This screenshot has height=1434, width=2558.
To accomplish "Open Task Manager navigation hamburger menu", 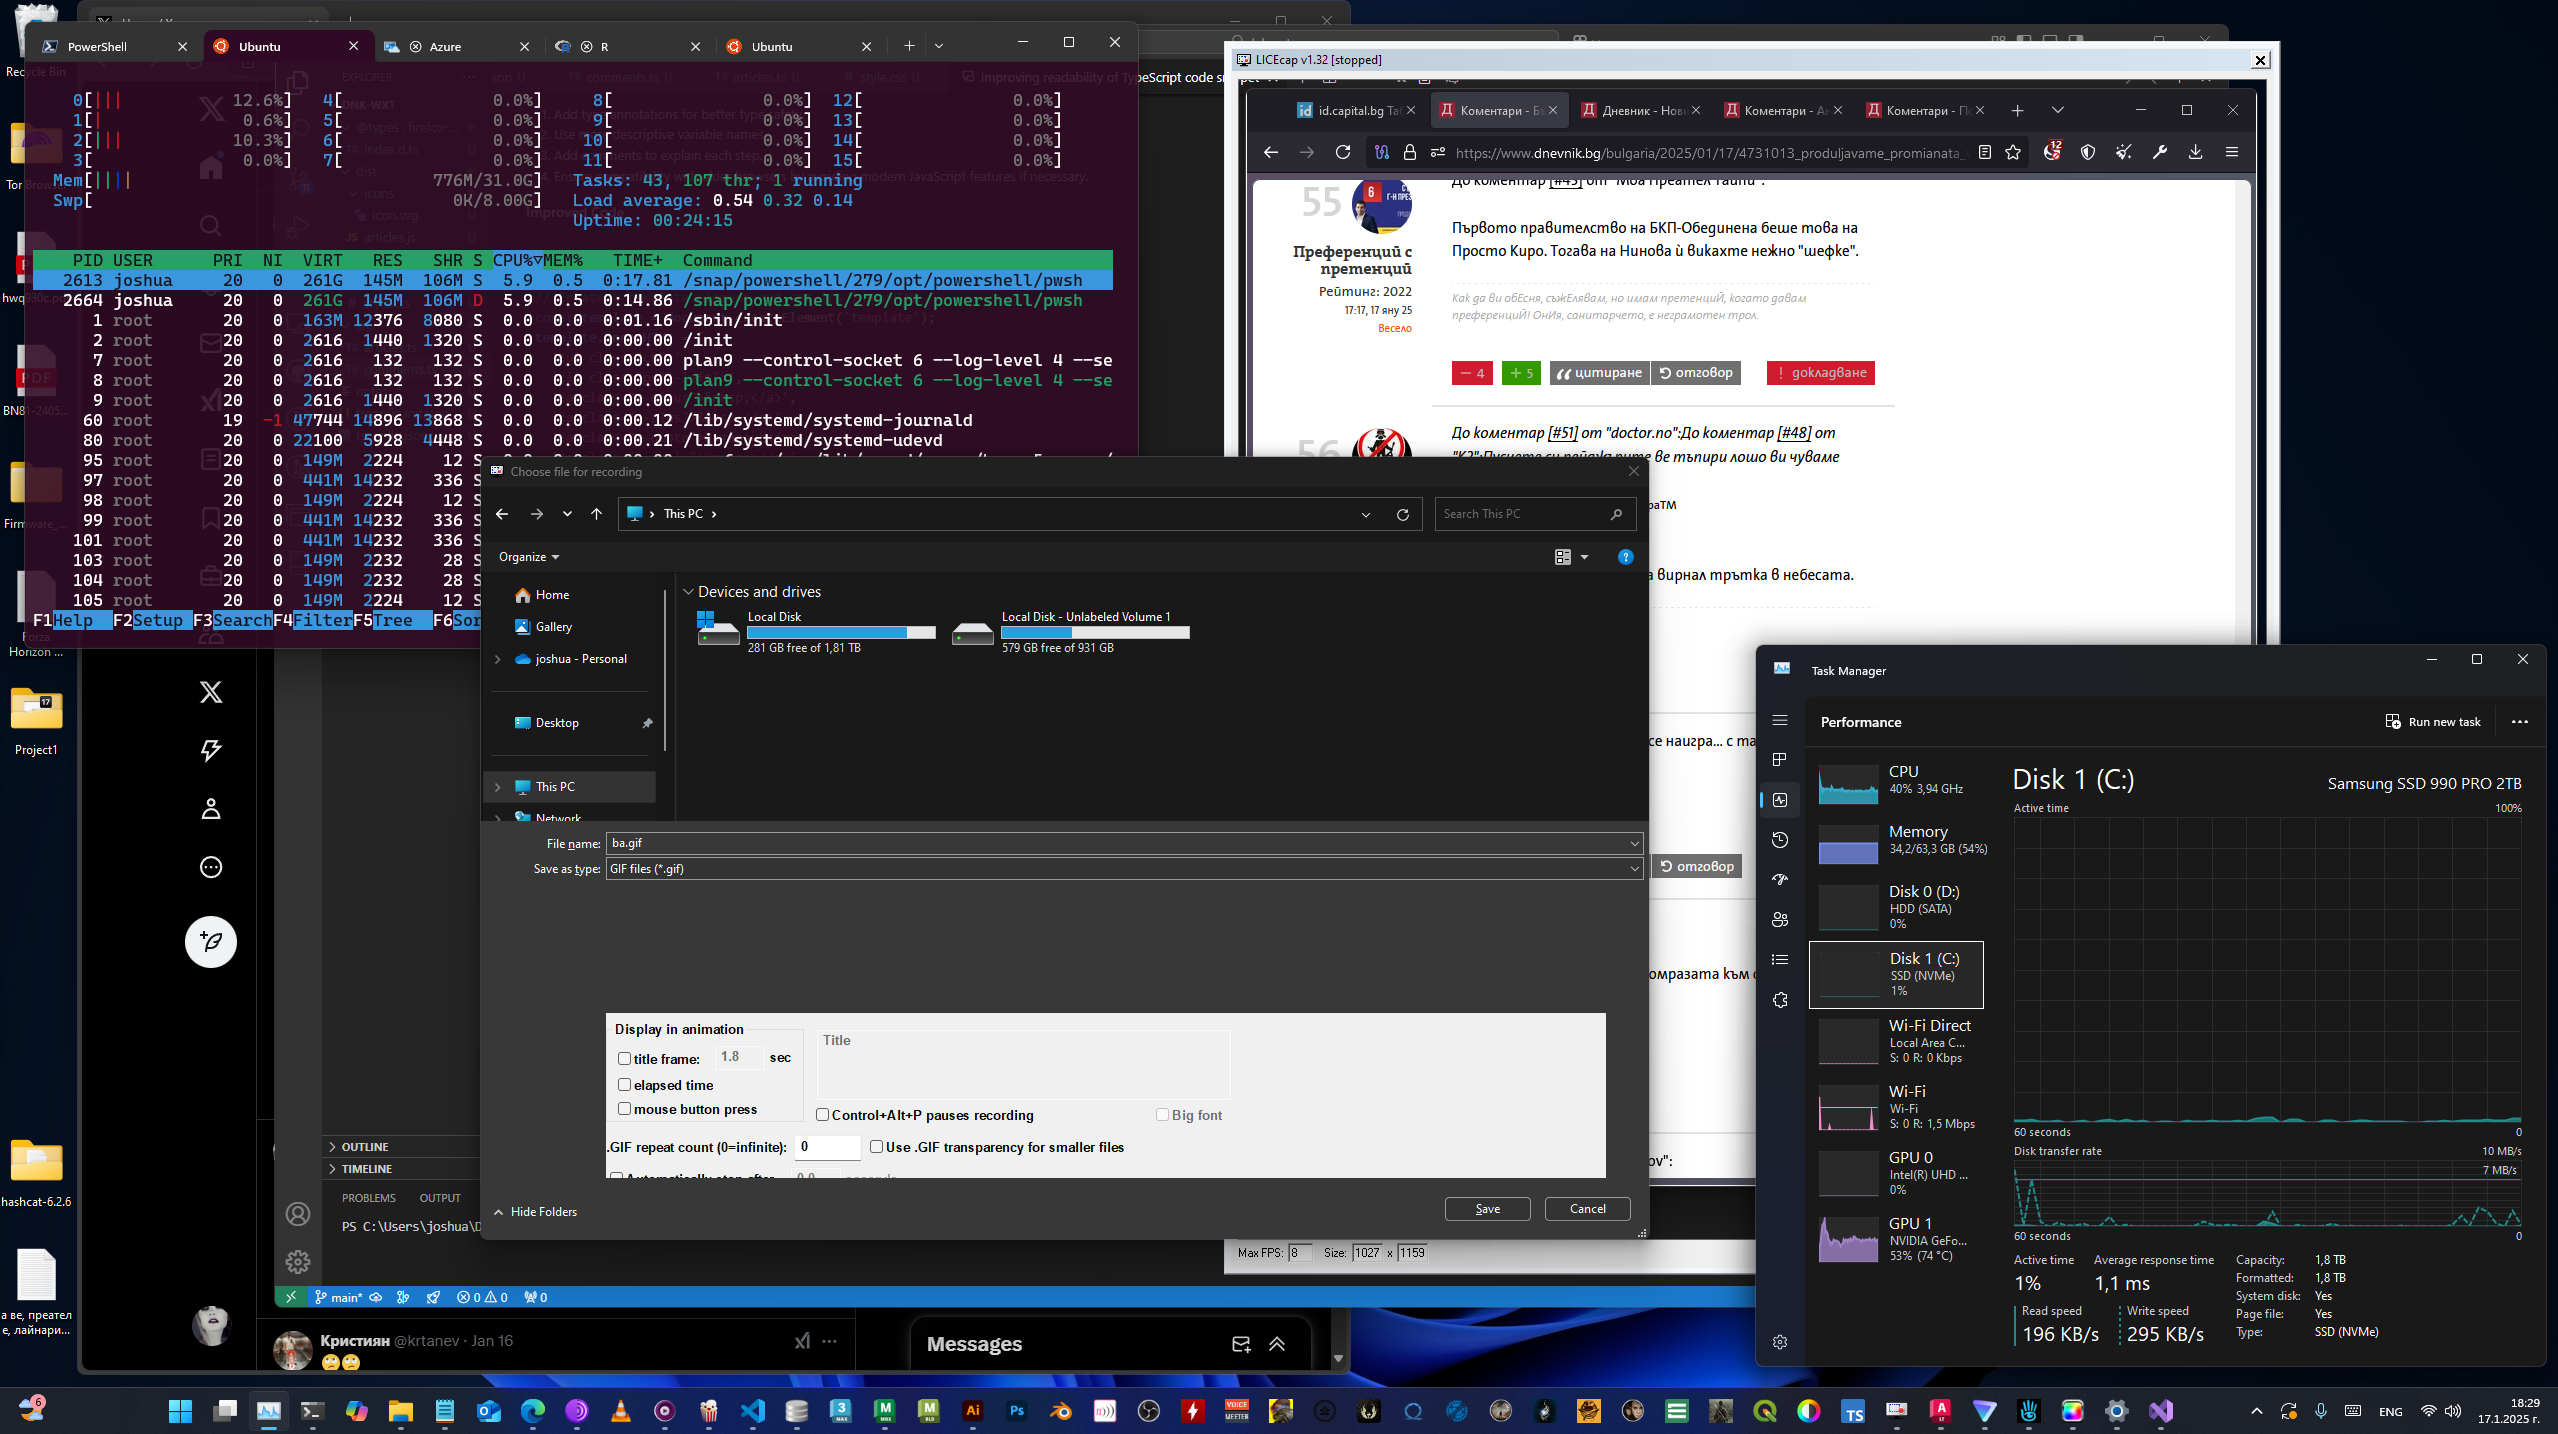I will point(1780,720).
